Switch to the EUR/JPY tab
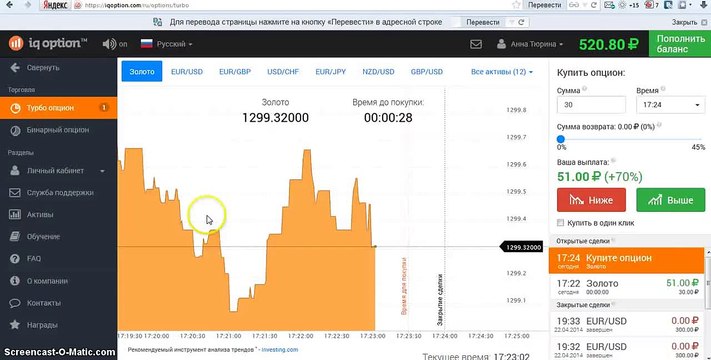The height and width of the screenshot is (360, 711). point(331,72)
